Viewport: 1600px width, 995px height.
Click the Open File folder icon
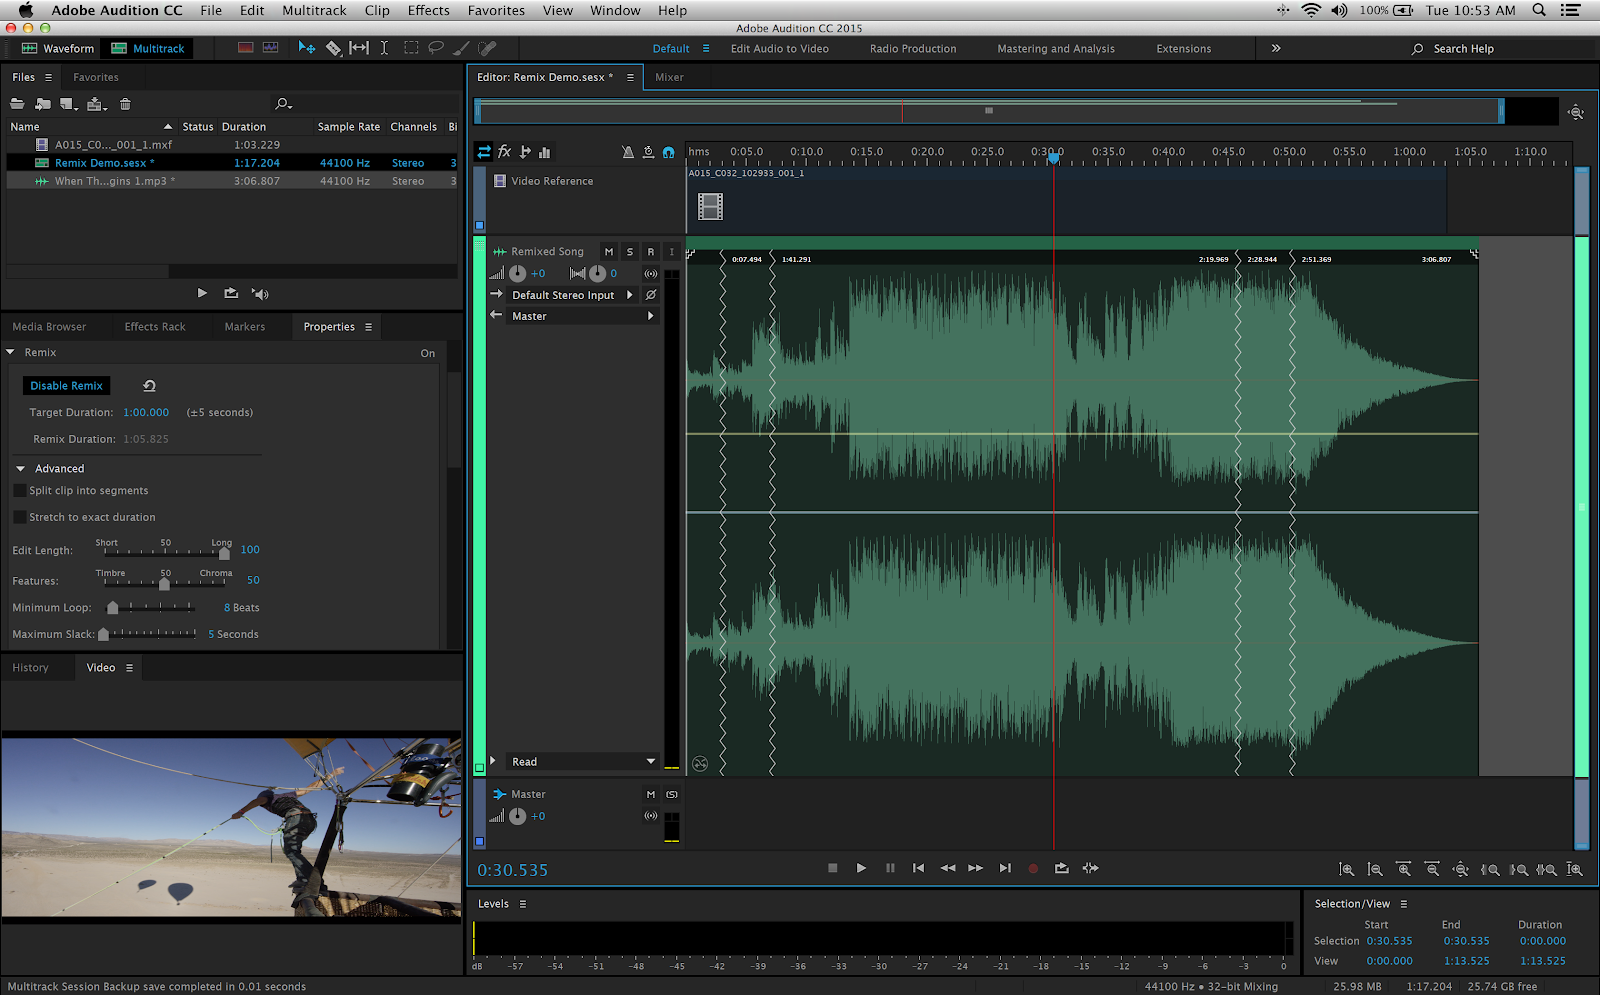(x=17, y=104)
